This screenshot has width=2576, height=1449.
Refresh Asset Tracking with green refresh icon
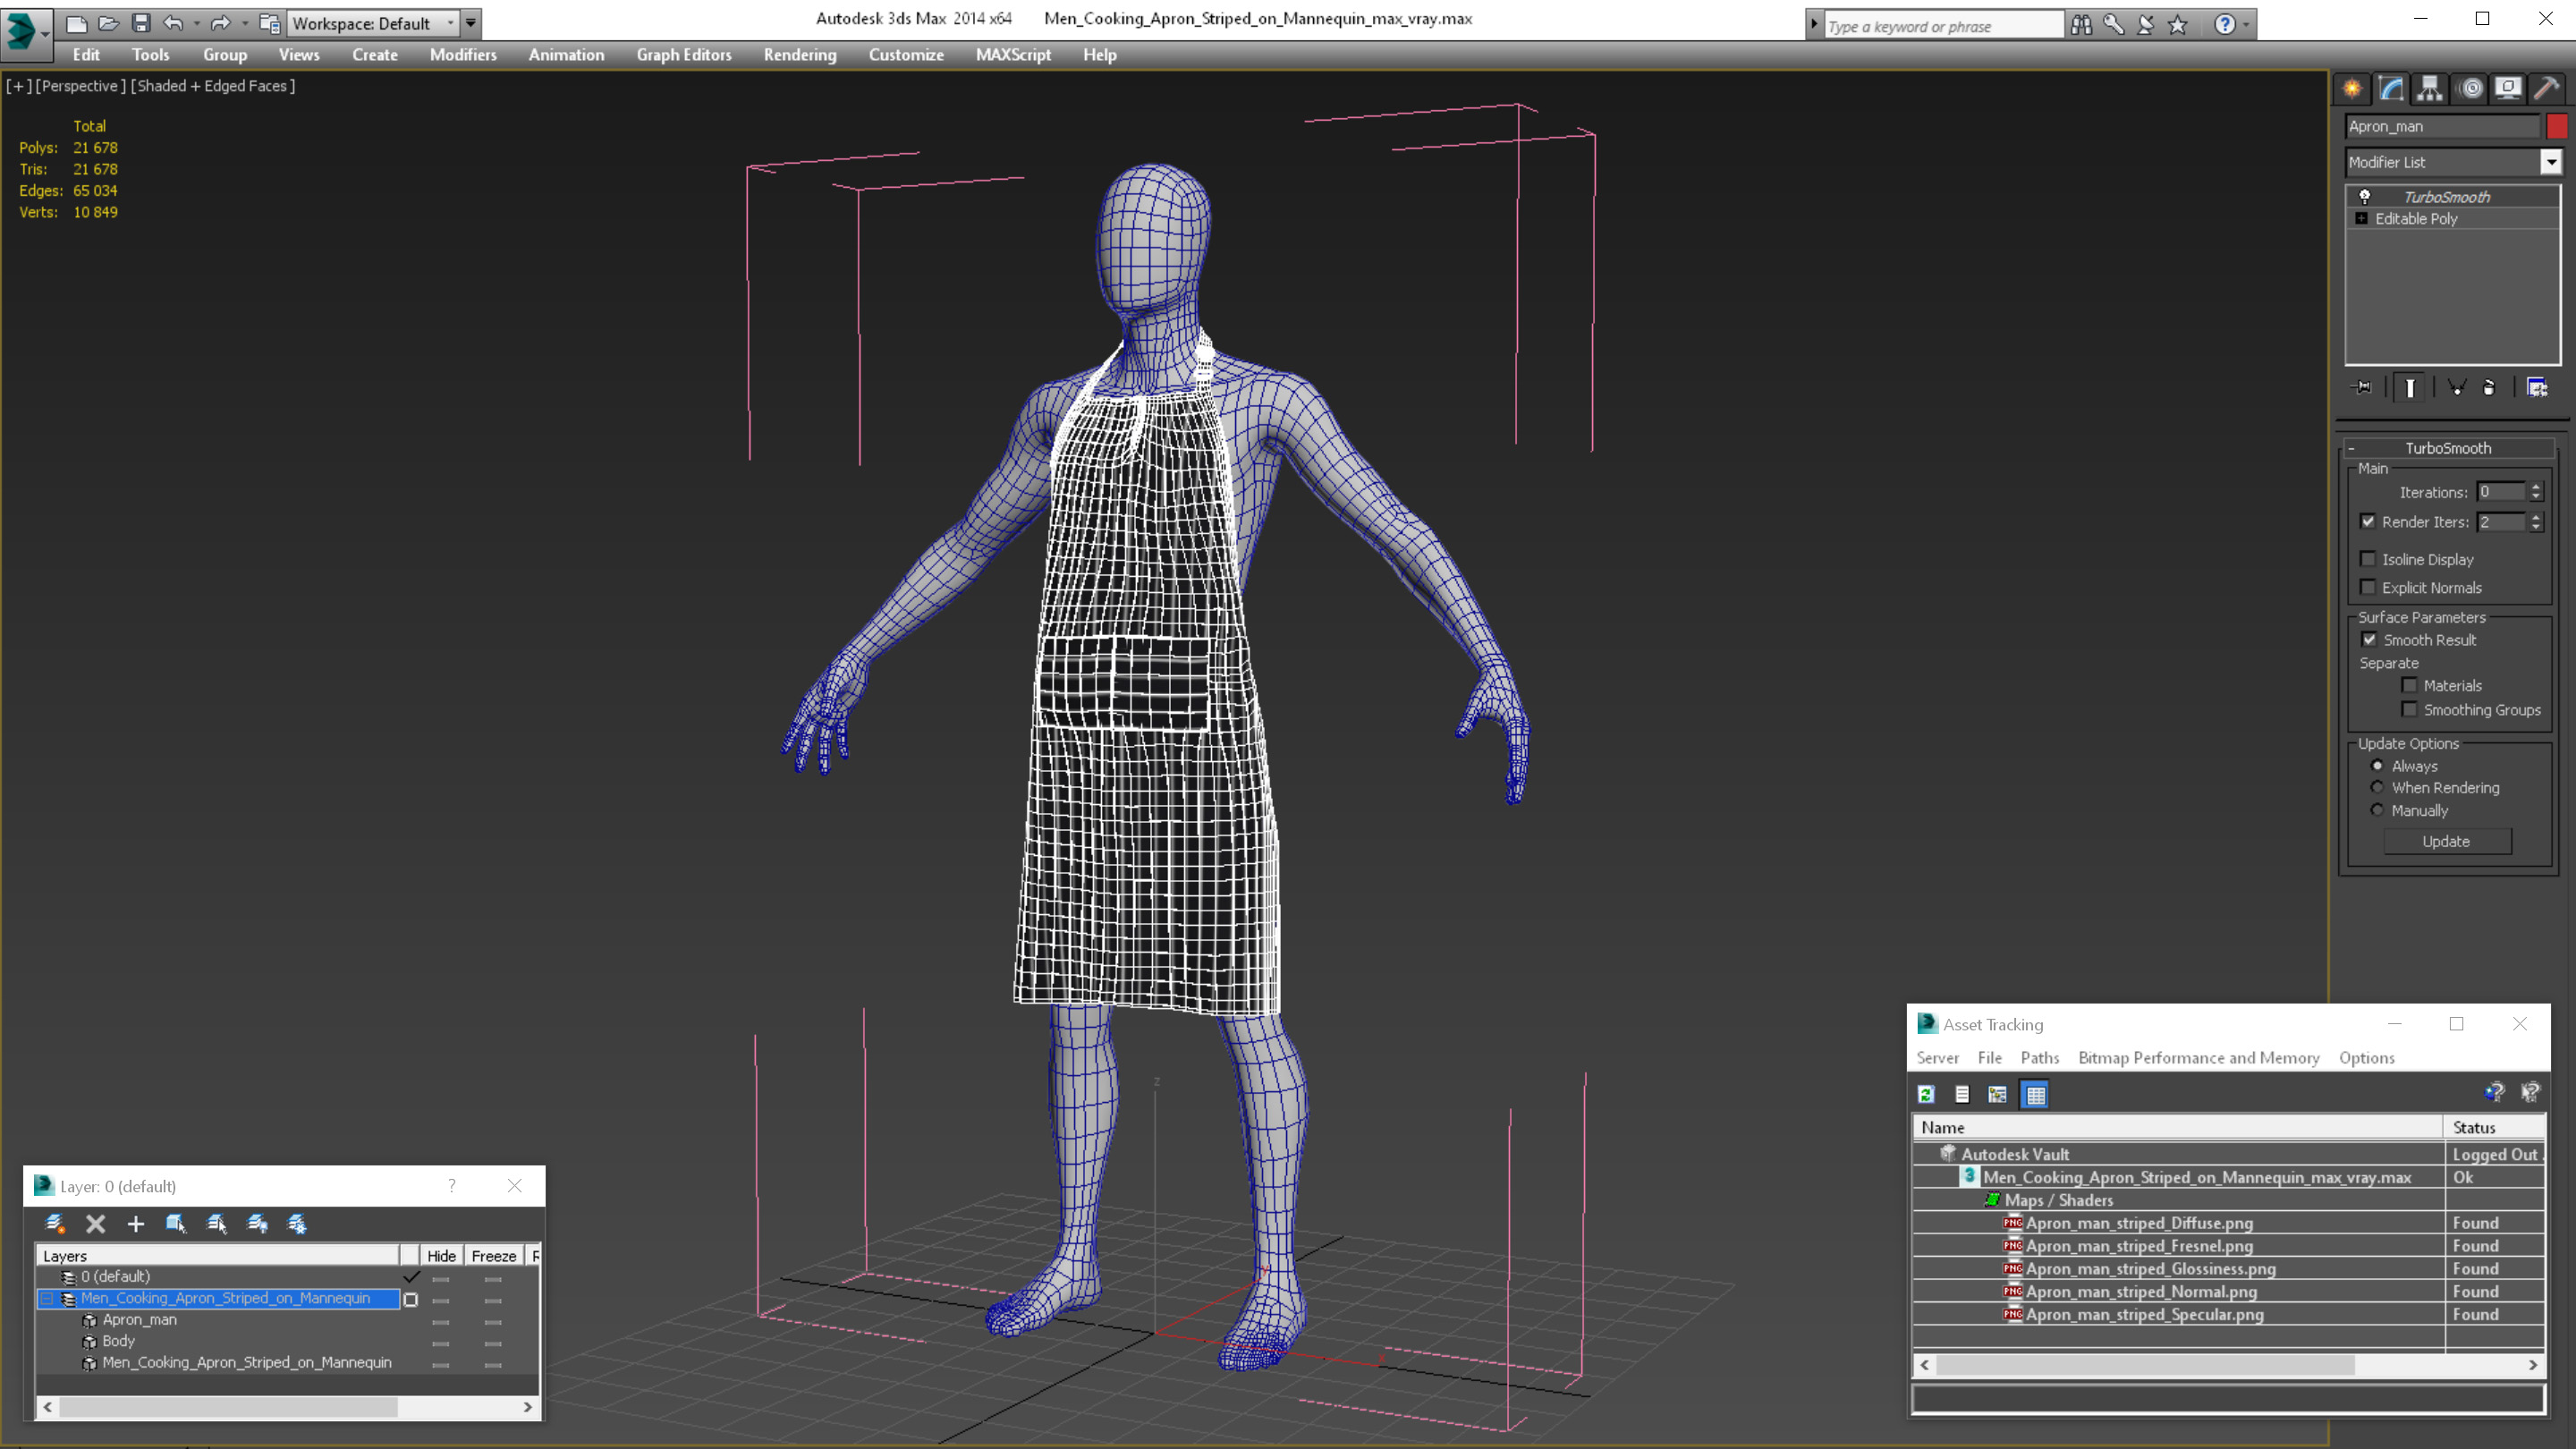tap(1926, 1094)
